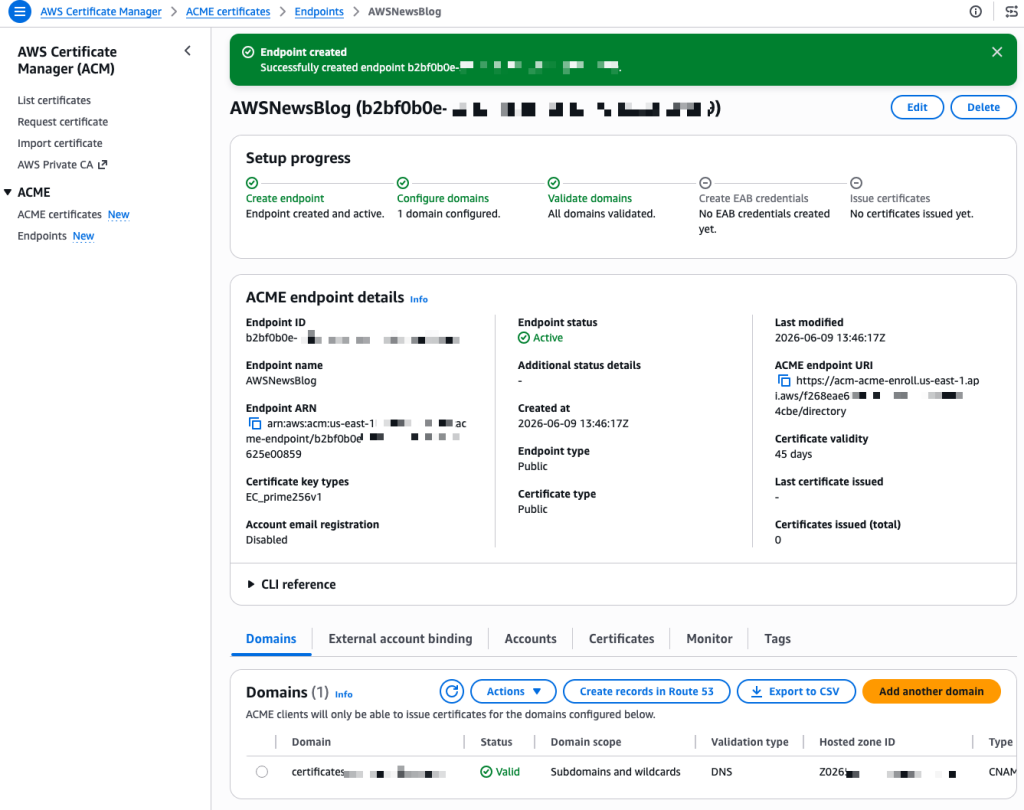This screenshot has height=810, width=1024.
Task: Click the Domain column header
Action: [311, 742]
